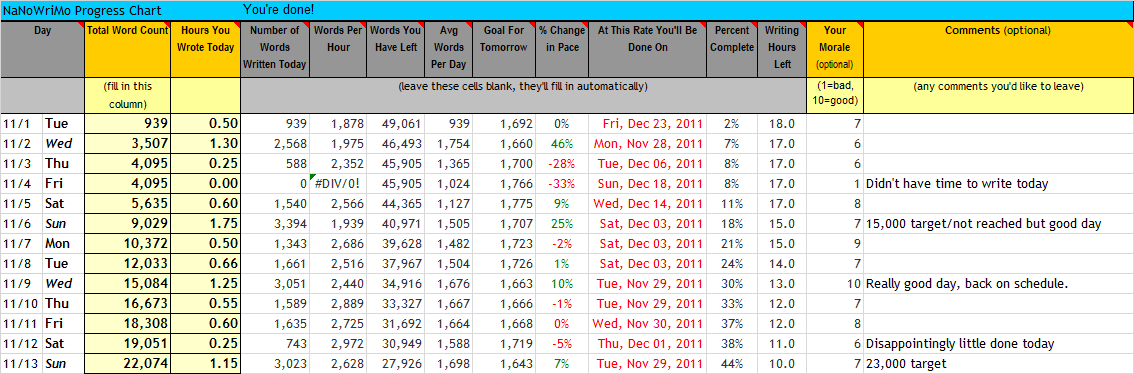Viewport: 1134px width, 374px height.
Task: Select the 46% change in pace cell
Action: pyautogui.click(x=562, y=143)
